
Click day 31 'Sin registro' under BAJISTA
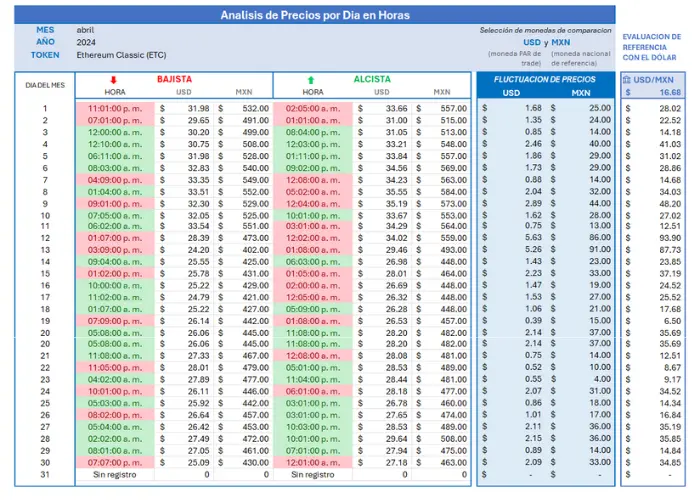click(115, 475)
